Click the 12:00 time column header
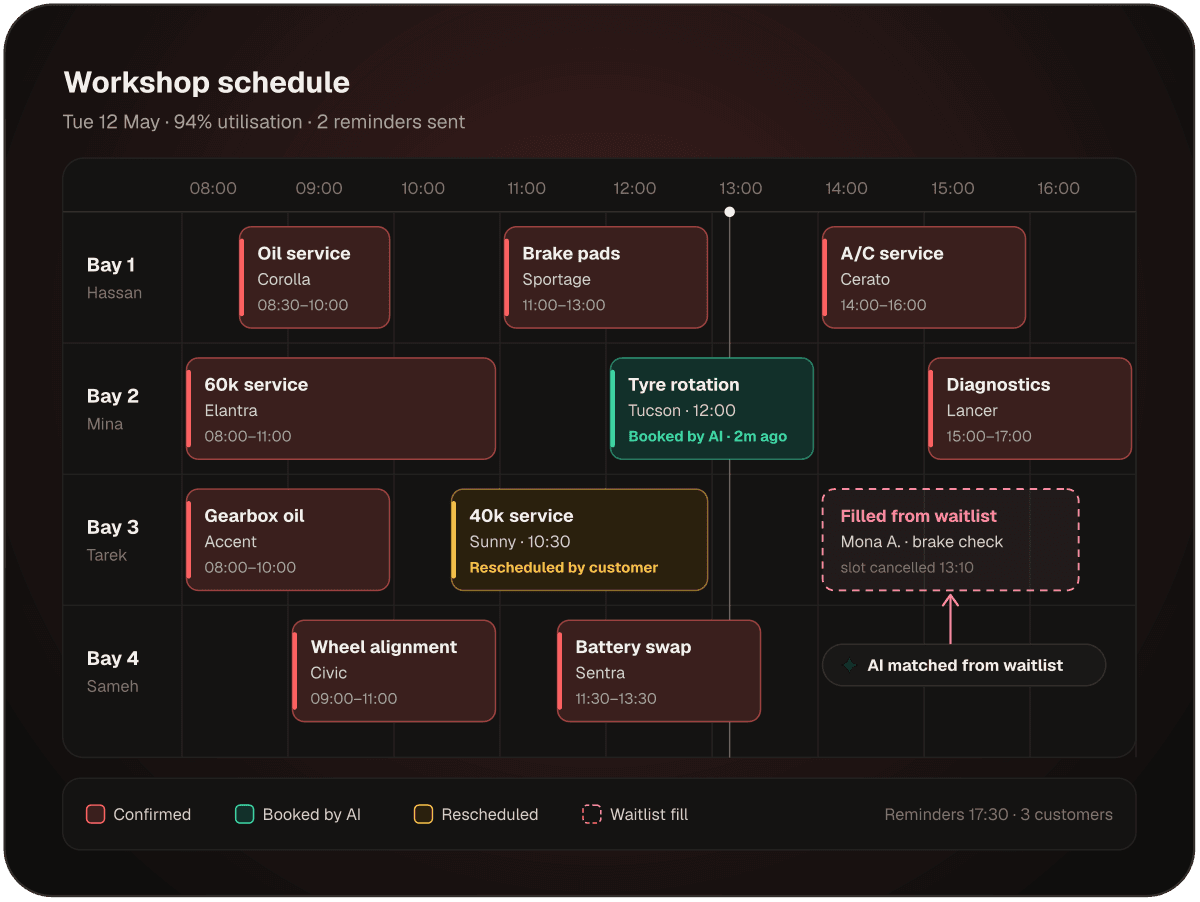Viewport: 1200px width, 902px height. (x=634, y=188)
